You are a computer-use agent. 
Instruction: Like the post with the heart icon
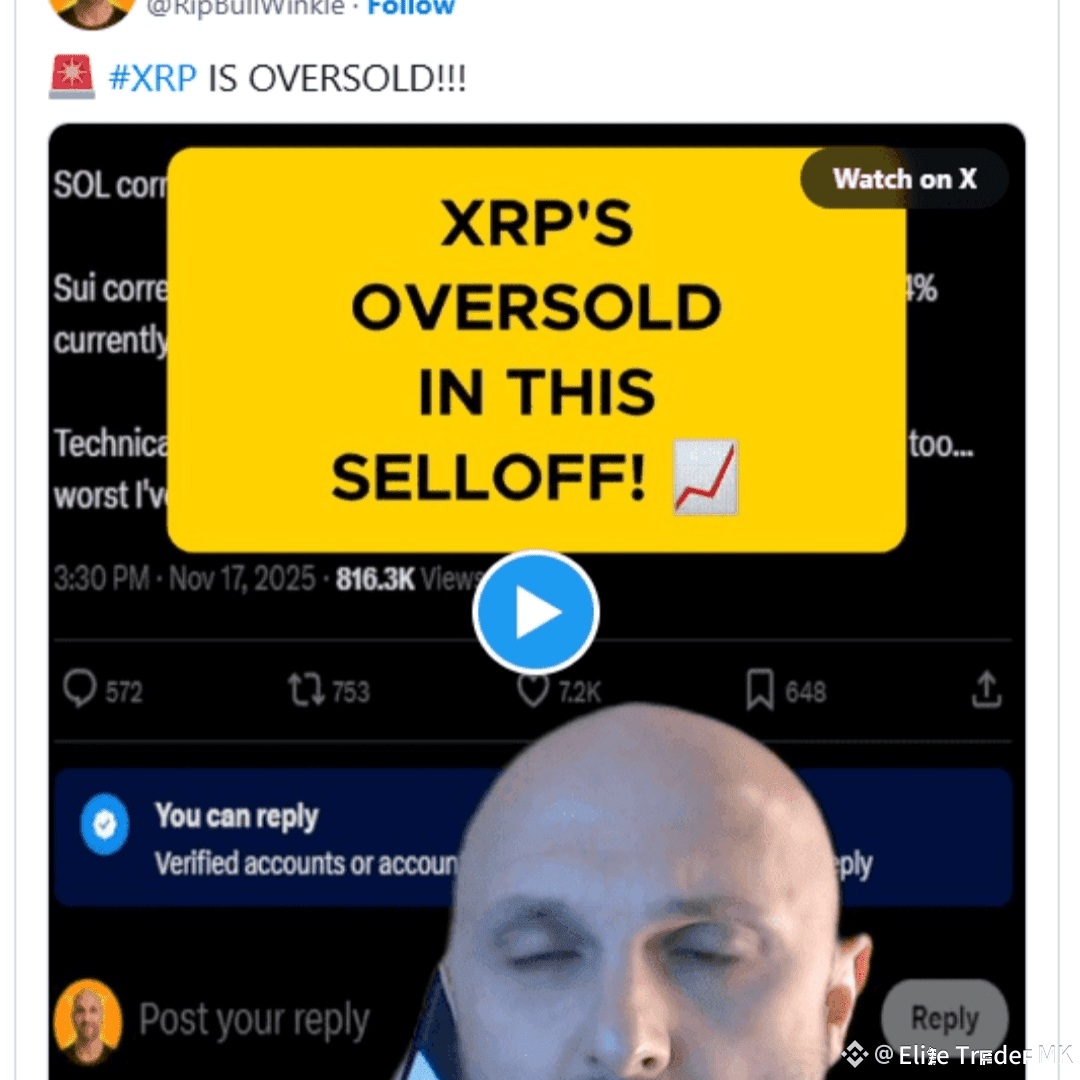pyautogui.click(x=533, y=691)
